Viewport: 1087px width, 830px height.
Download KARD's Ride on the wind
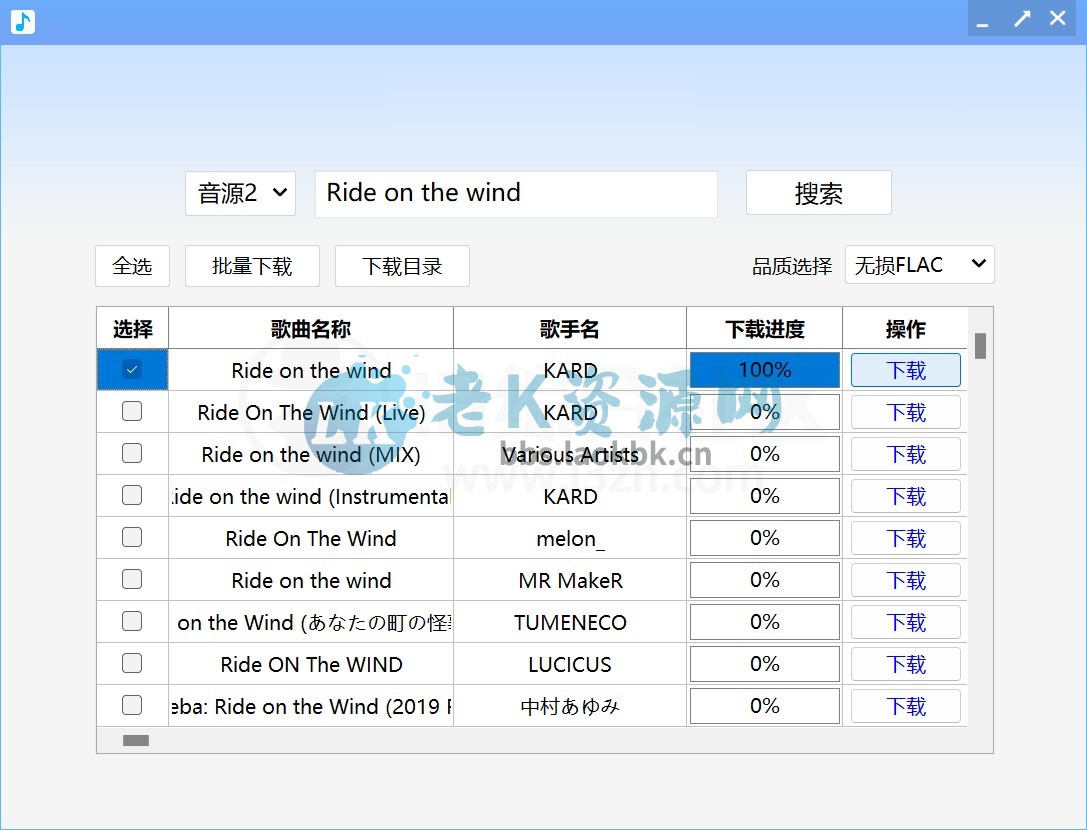click(x=906, y=370)
